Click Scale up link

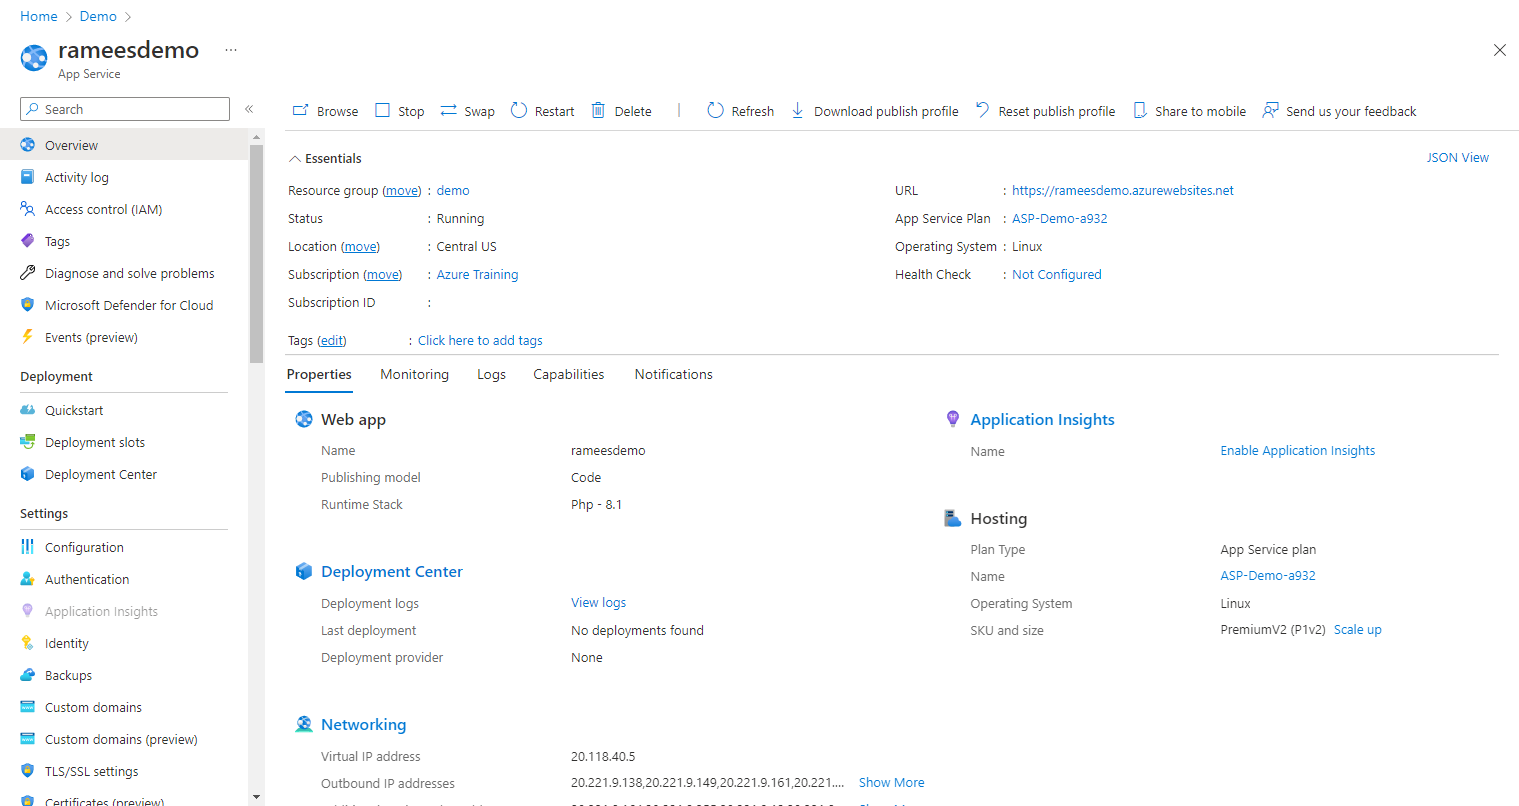pos(1358,629)
